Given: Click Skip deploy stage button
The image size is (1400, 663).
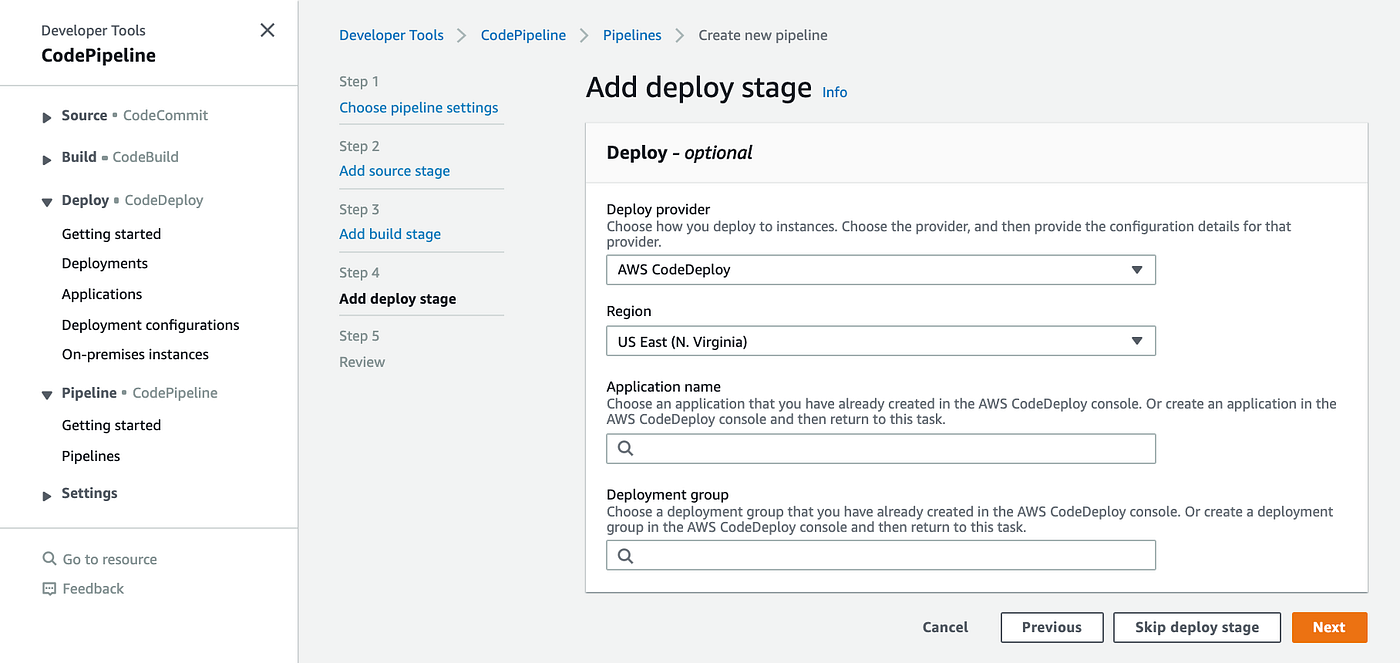Looking at the screenshot, I should point(1196,627).
